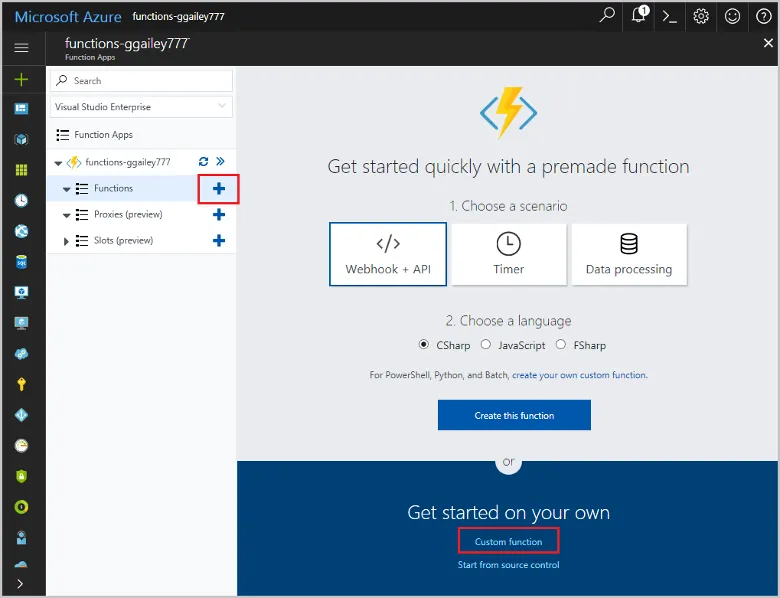This screenshot has width=780, height=598.
Task: Open portal settings gear icon
Action: [701, 16]
